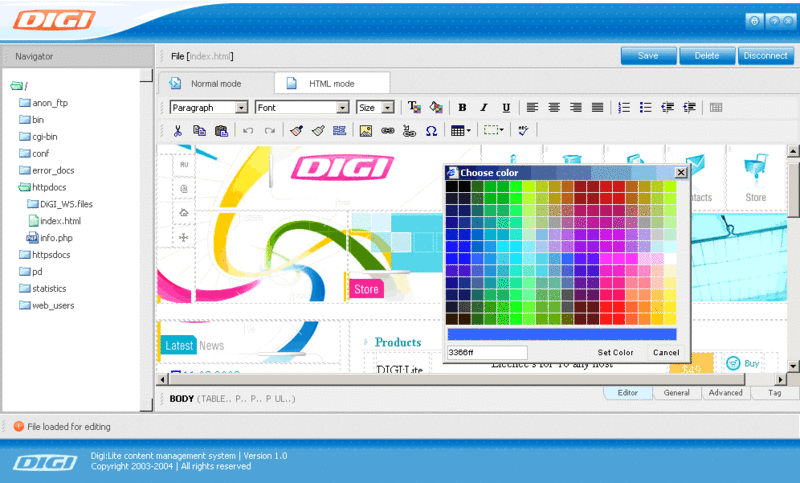The image size is (800, 483).
Task: Insert hyperlink with chain icon
Action: (x=388, y=131)
